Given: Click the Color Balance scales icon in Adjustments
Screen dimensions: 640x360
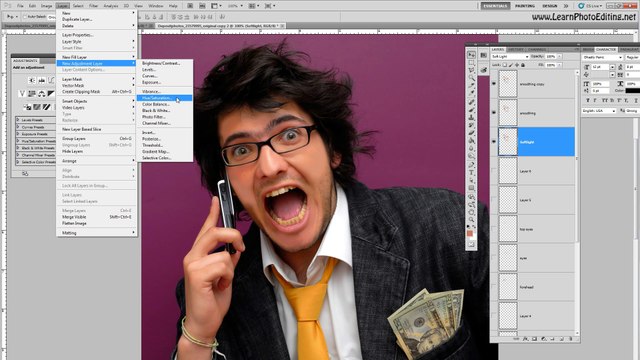Looking at the screenshot, I should click(42, 93).
